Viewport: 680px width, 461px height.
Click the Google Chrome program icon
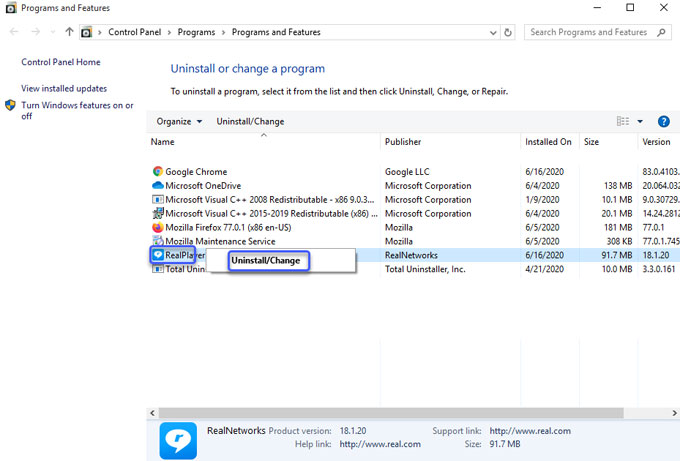tap(158, 171)
